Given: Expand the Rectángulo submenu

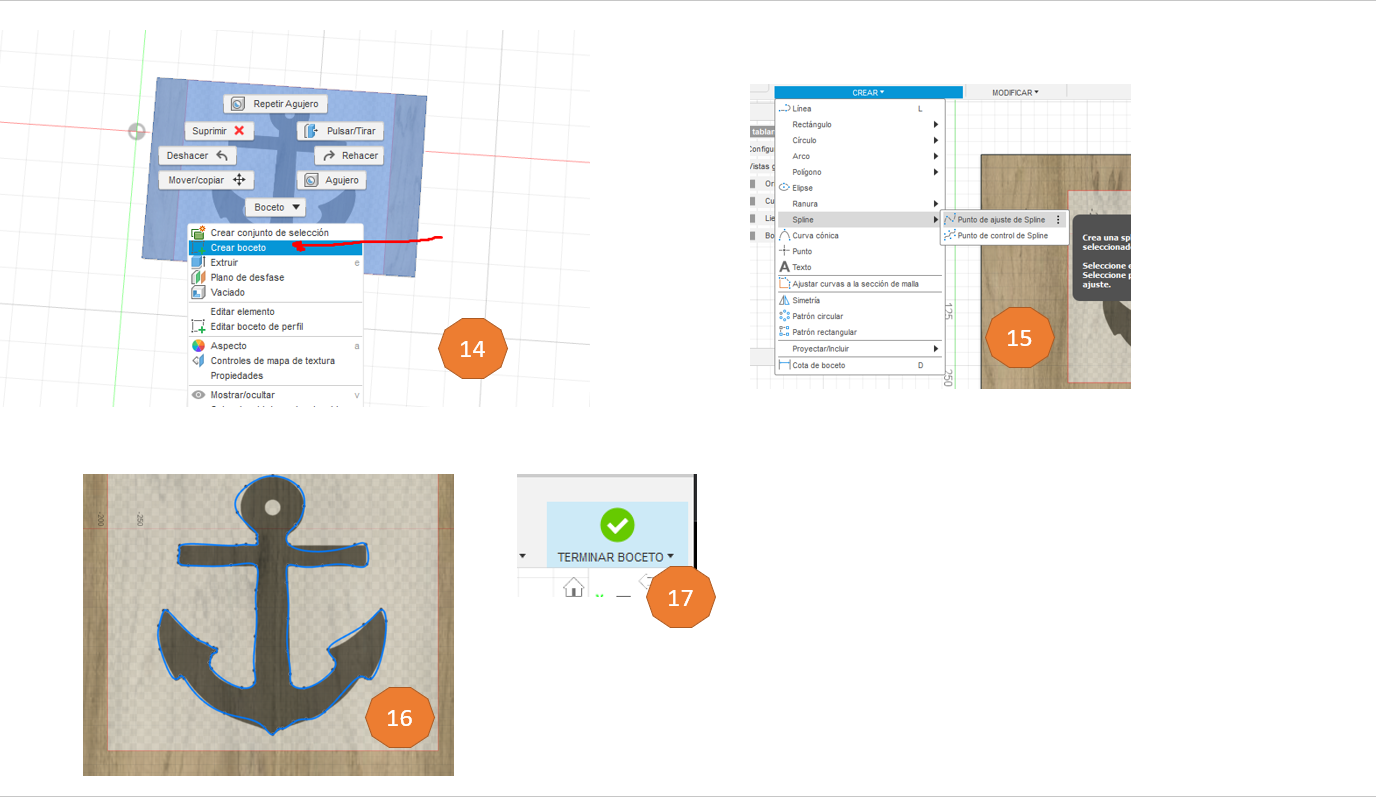Looking at the screenshot, I should pos(859,124).
